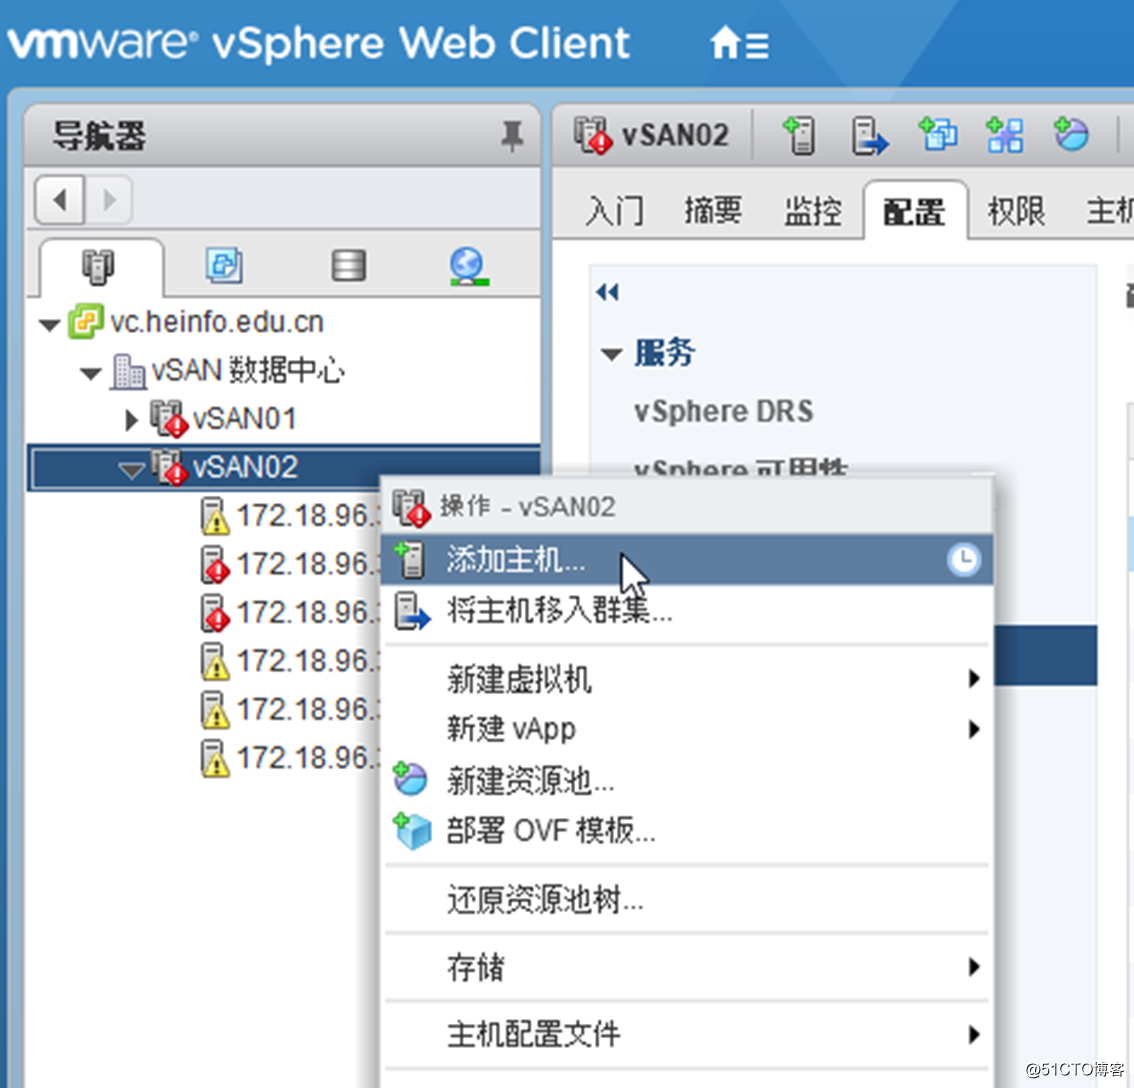Collapse the vc.heinfo.edu.cn tree node
The height and width of the screenshot is (1088, 1134).
pyautogui.click(x=50, y=325)
